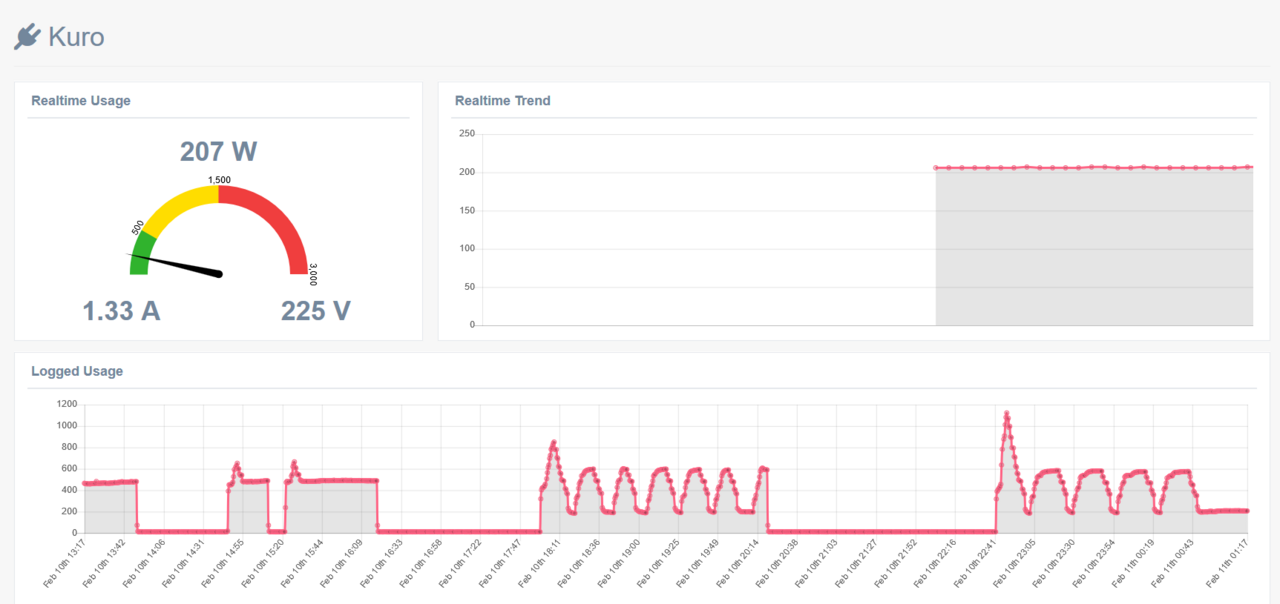Click the 250 axis label in Realtime Trend
The height and width of the screenshot is (604, 1280).
point(466,133)
